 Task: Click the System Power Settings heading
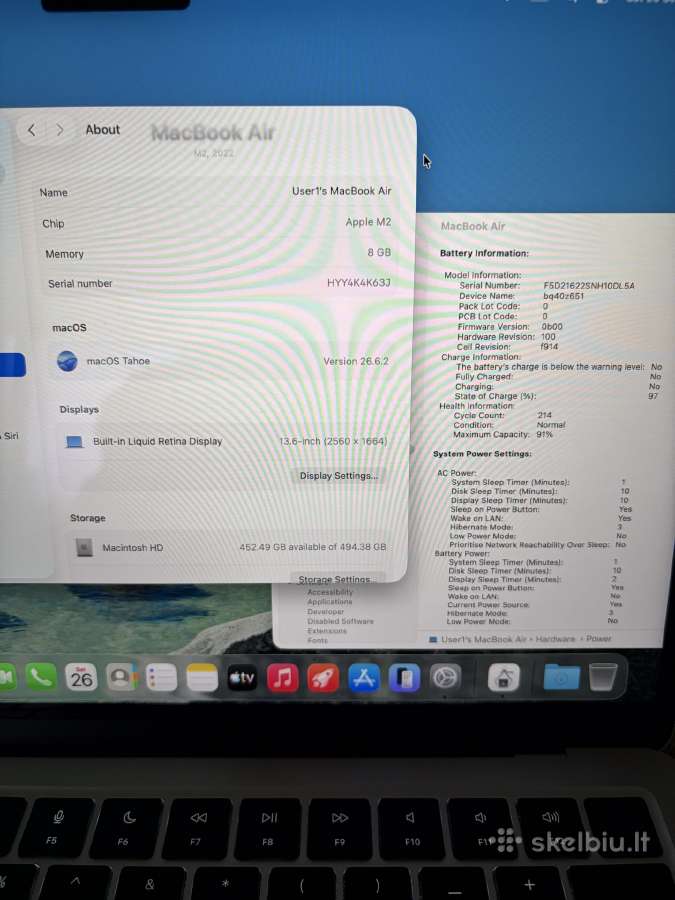pos(482,454)
